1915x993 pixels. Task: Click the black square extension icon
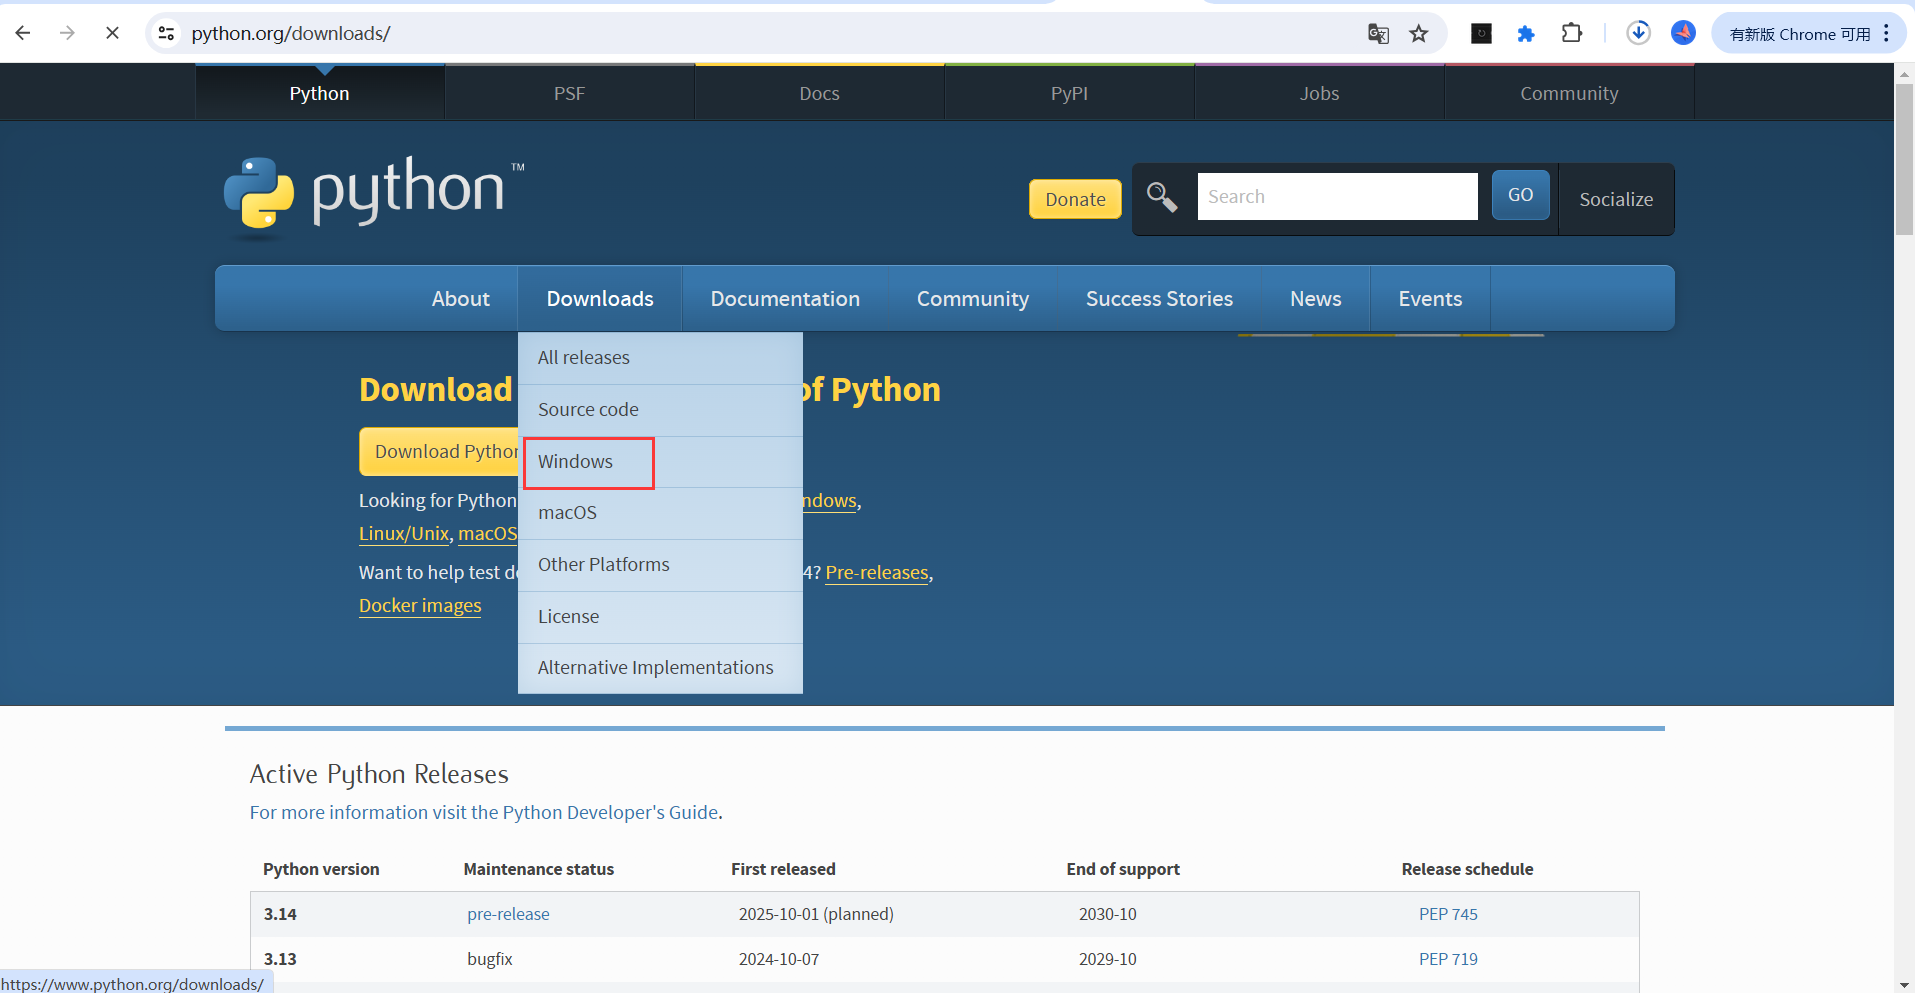1482,34
